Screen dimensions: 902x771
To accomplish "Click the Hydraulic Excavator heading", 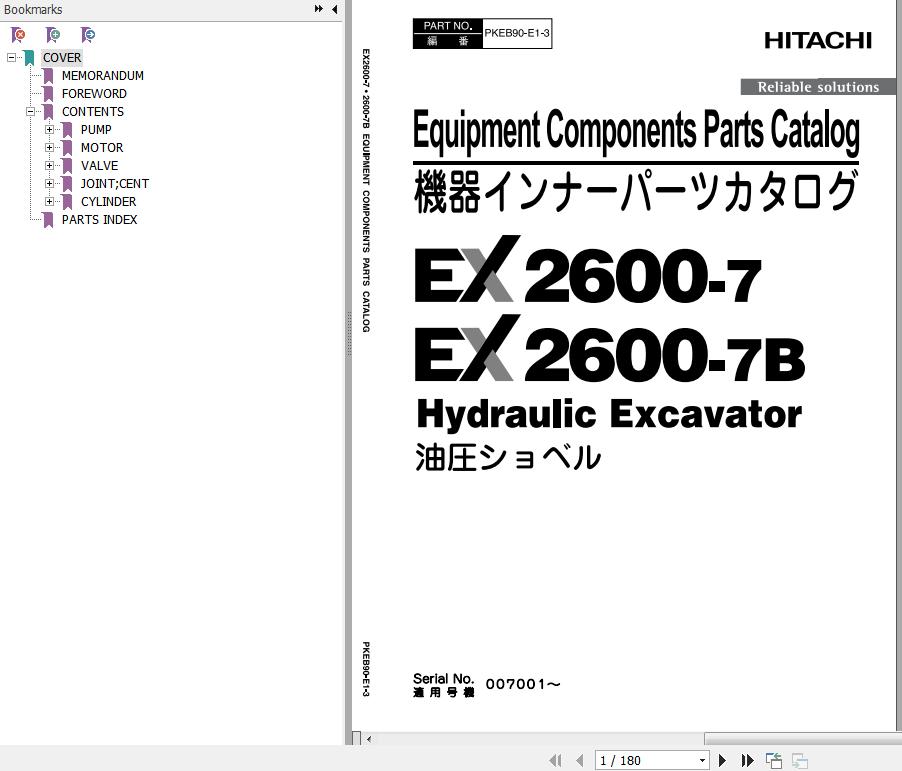I will click(x=609, y=414).
